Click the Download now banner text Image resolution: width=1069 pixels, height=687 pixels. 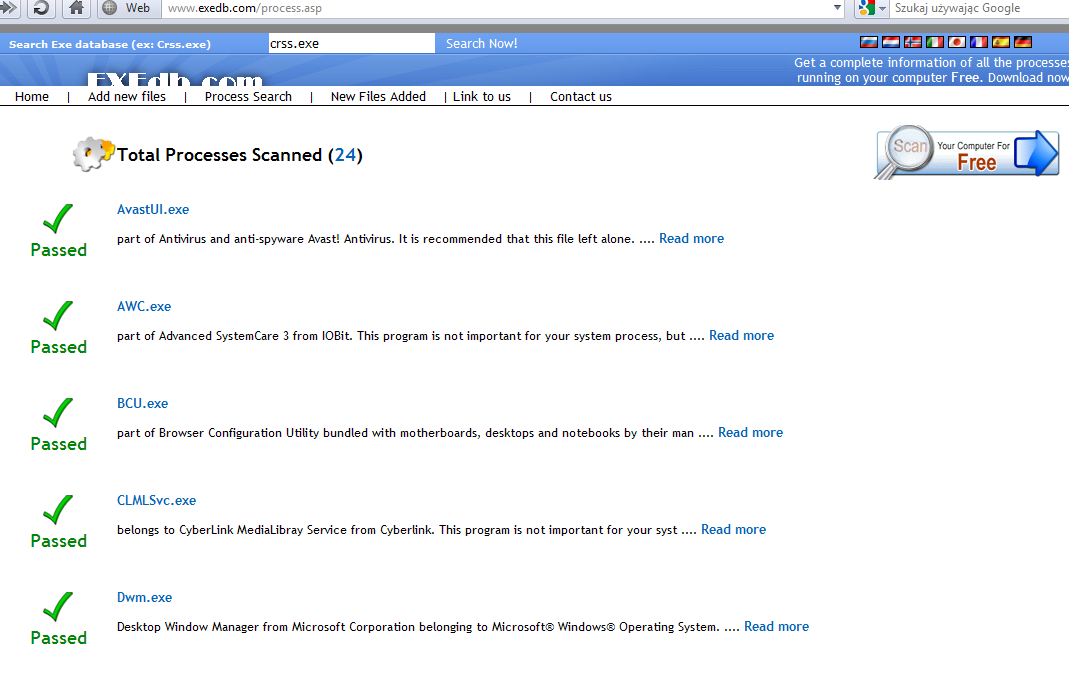click(x=1028, y=78)
